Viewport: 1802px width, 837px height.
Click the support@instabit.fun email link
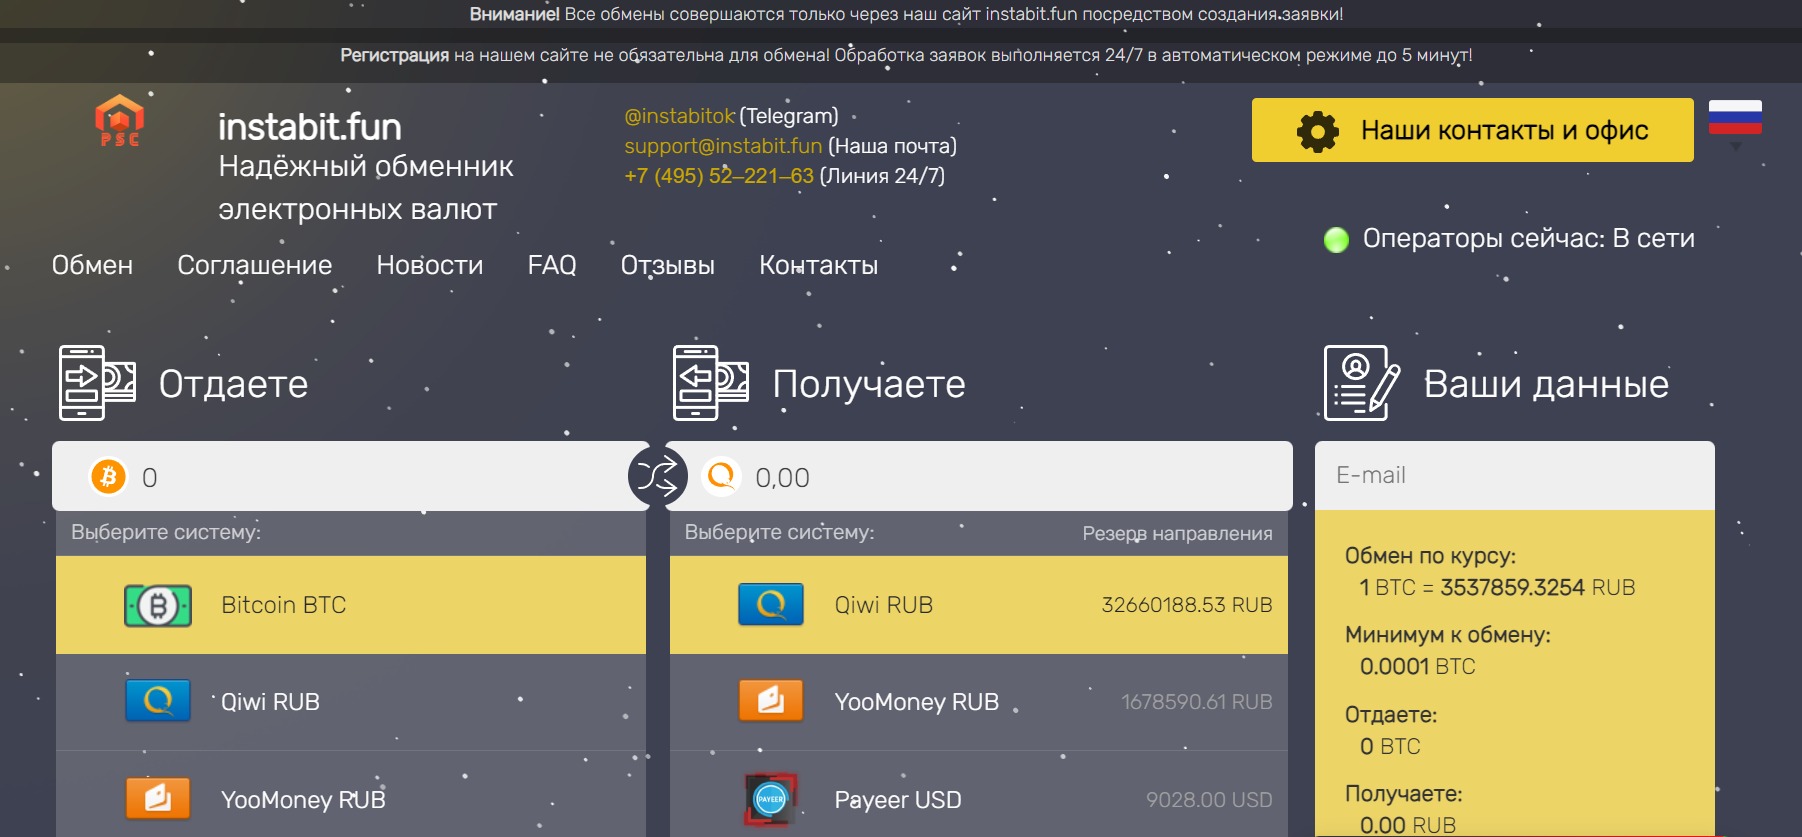pos(723,146)
